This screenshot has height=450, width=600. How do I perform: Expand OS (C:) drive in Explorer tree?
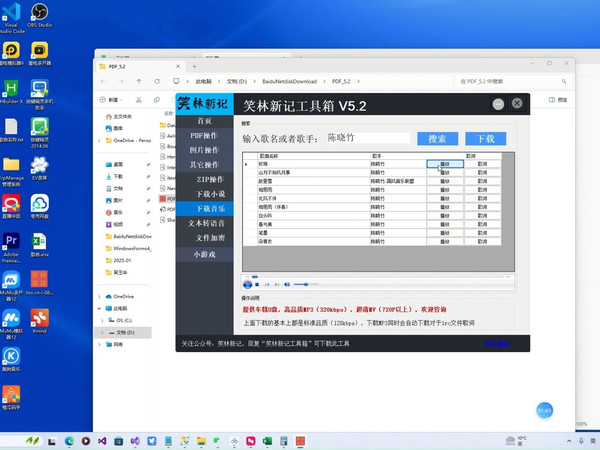pyautogui.click(x=102, y=320)
